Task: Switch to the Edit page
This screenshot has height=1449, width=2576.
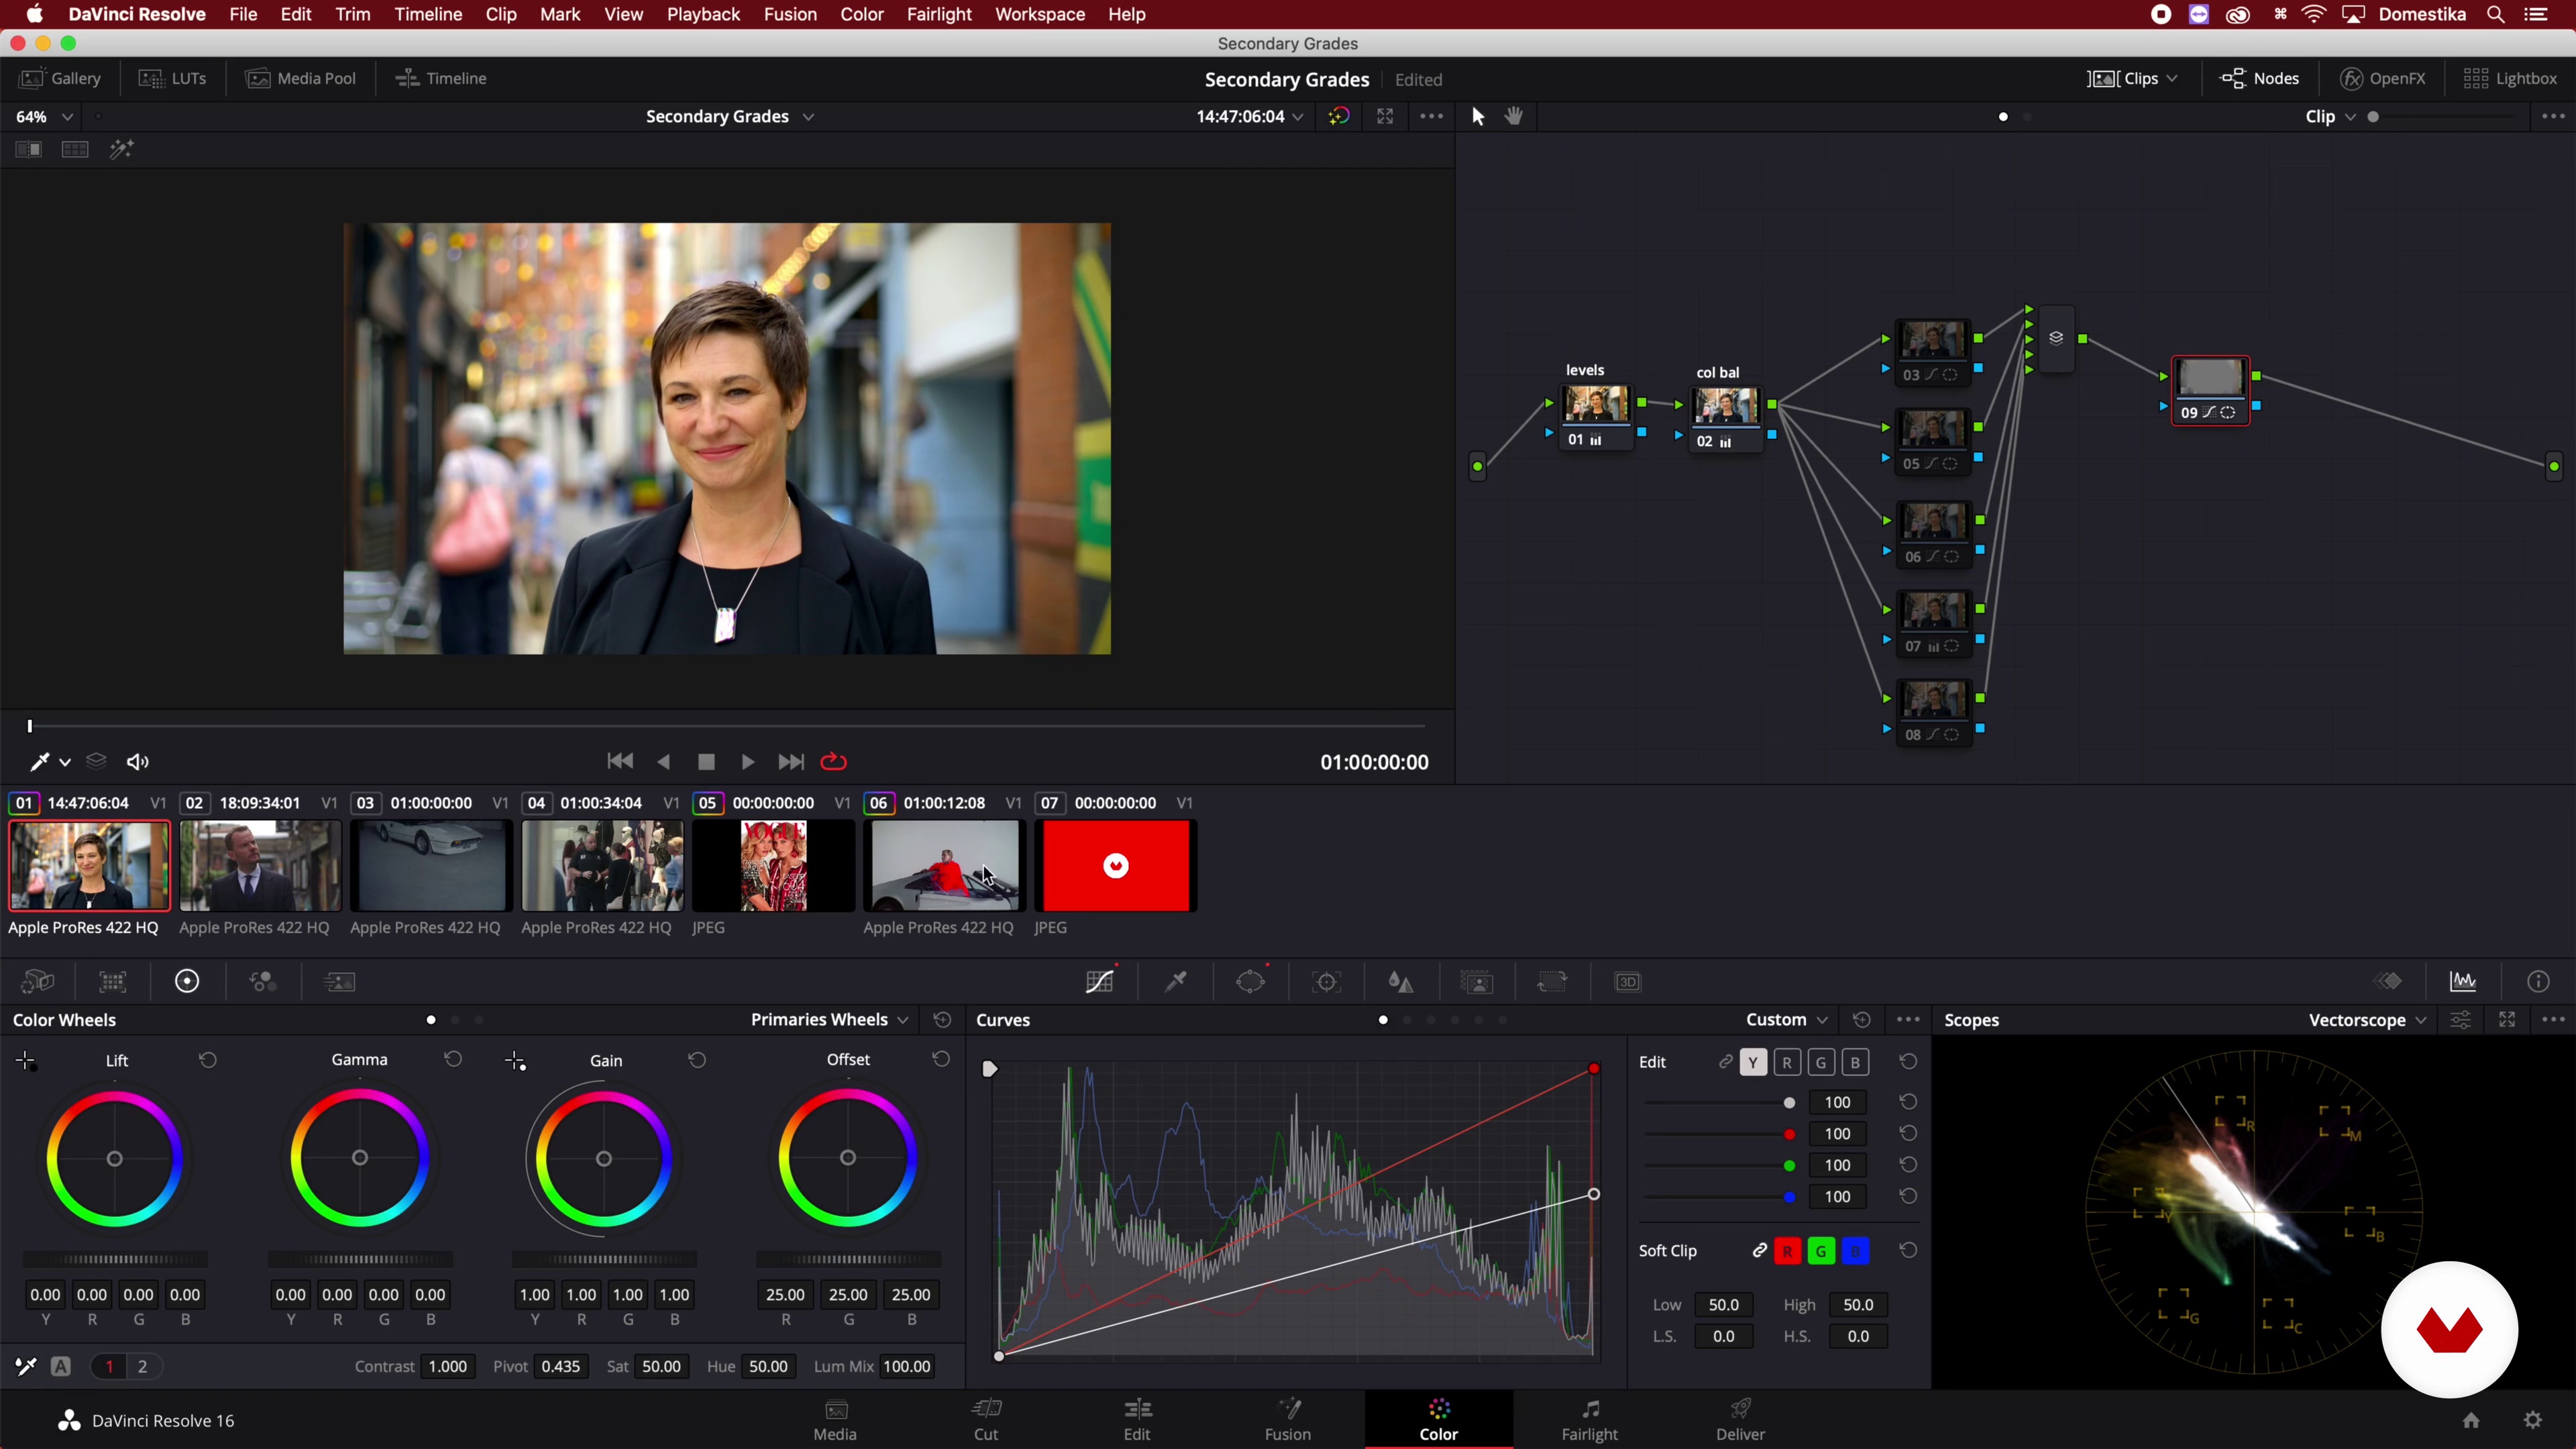Action: [x=1137, y=1420]
